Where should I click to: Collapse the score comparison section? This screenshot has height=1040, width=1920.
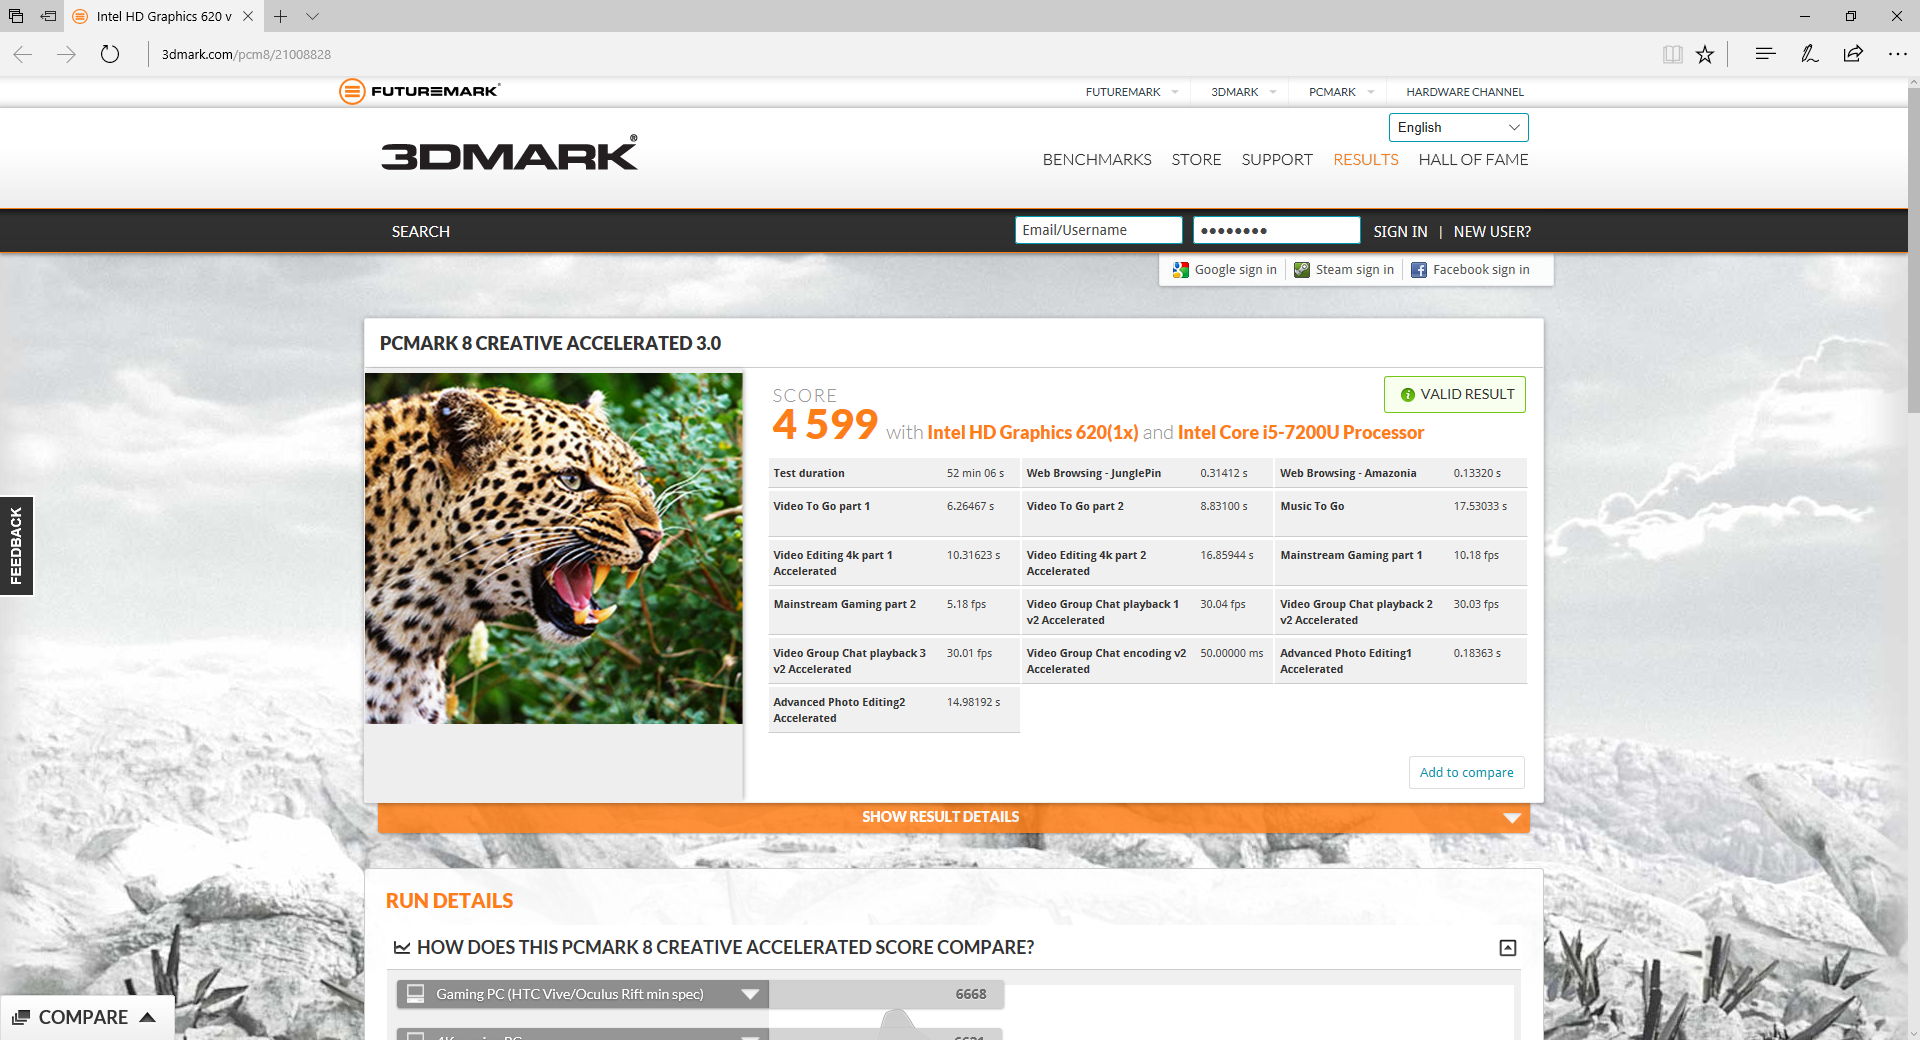tap(1508, 947)
